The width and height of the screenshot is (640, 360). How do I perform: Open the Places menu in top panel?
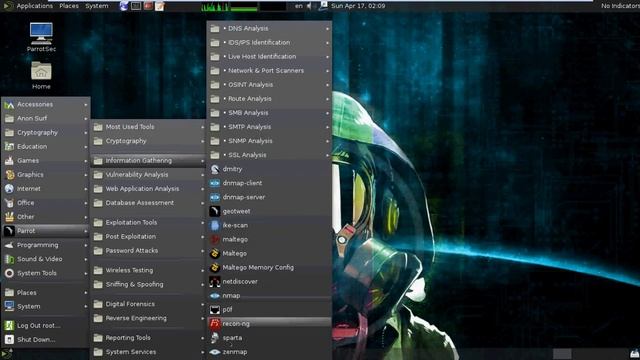click(69, 6)
